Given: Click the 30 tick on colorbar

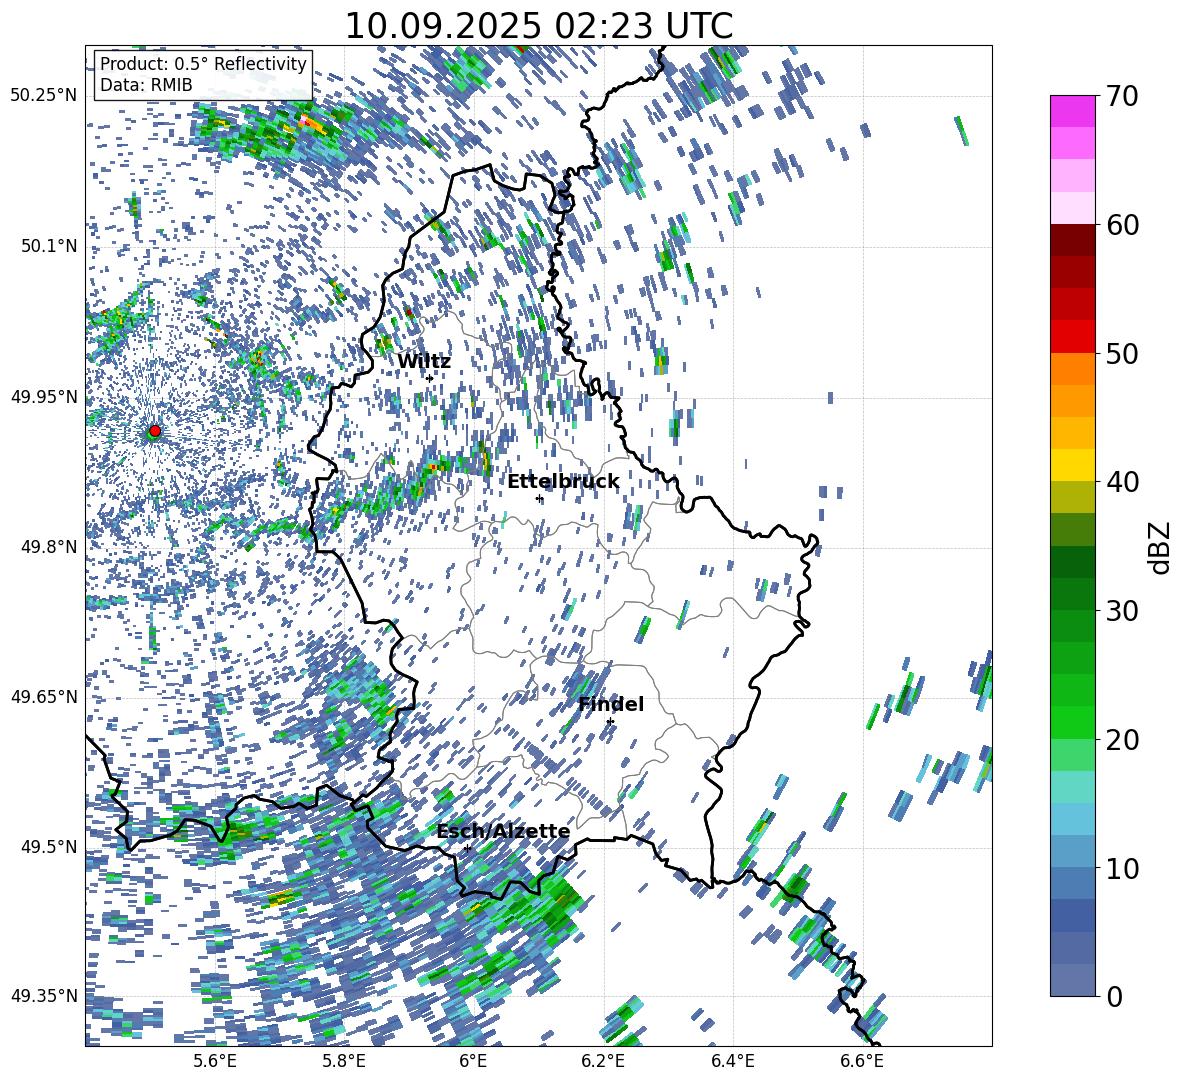Looking at the screenshot, I should (x=1121, y=610).
